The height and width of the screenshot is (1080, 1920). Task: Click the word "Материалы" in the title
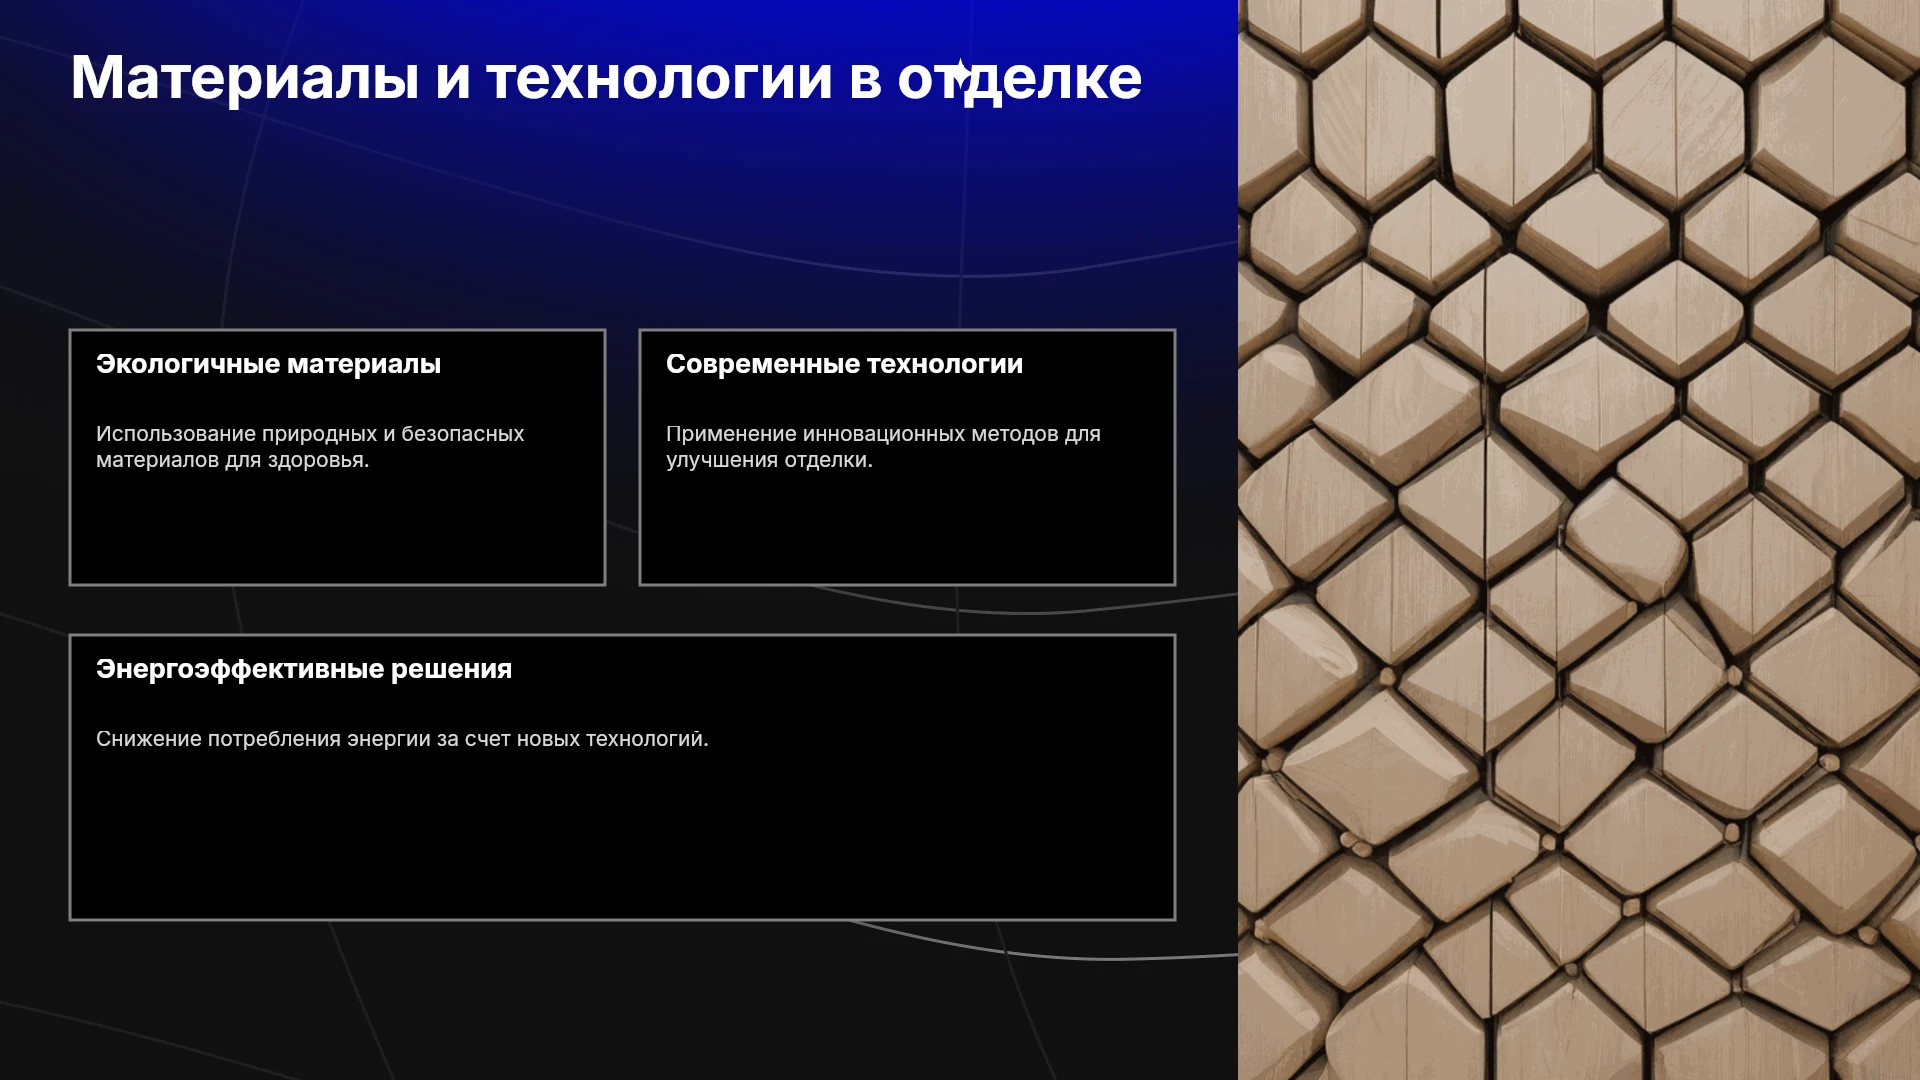245,78
